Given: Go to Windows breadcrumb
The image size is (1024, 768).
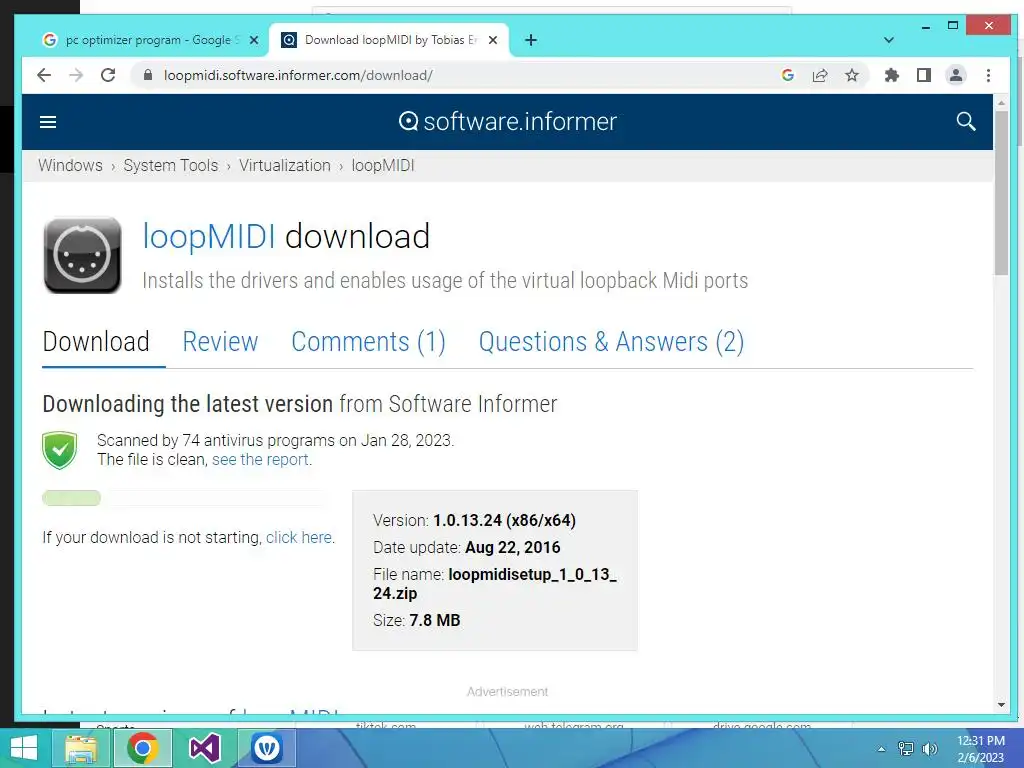Looking at the screenshot, I should click(70, 165).
